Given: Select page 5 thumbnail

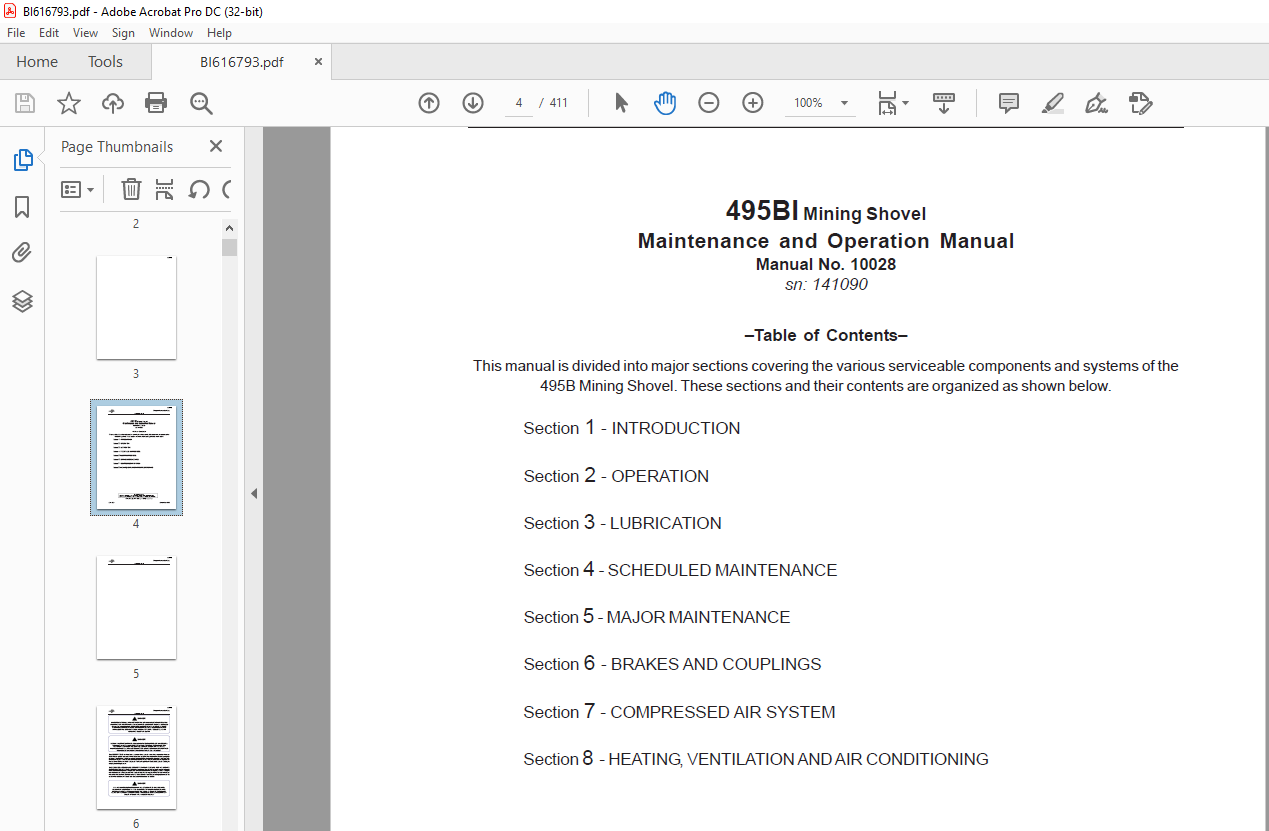Looking at the screenshot, I should coord(136,607).
